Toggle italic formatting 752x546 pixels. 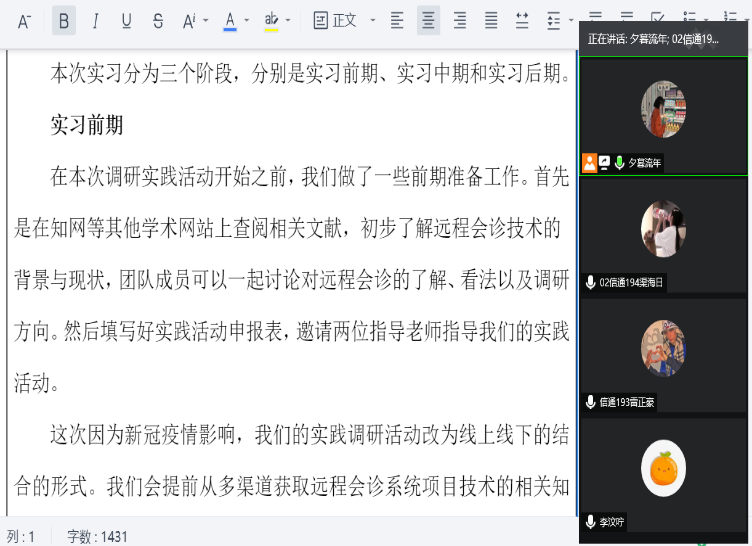click(x=95, y=20)
